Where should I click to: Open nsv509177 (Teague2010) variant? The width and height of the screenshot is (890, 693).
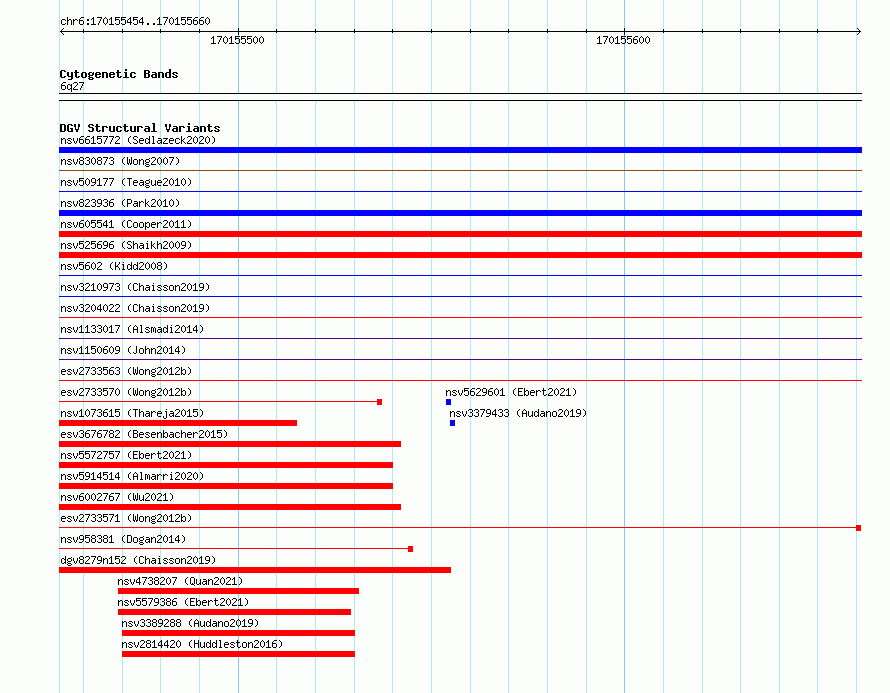[126, 182]
